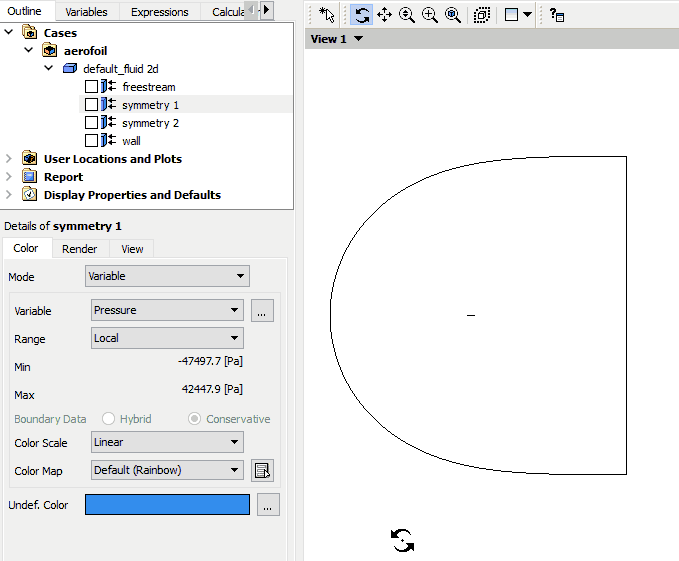The image size is (679, 561).
Task: Tick the wall boundary checkbox
Action: (x=92, y=141)
